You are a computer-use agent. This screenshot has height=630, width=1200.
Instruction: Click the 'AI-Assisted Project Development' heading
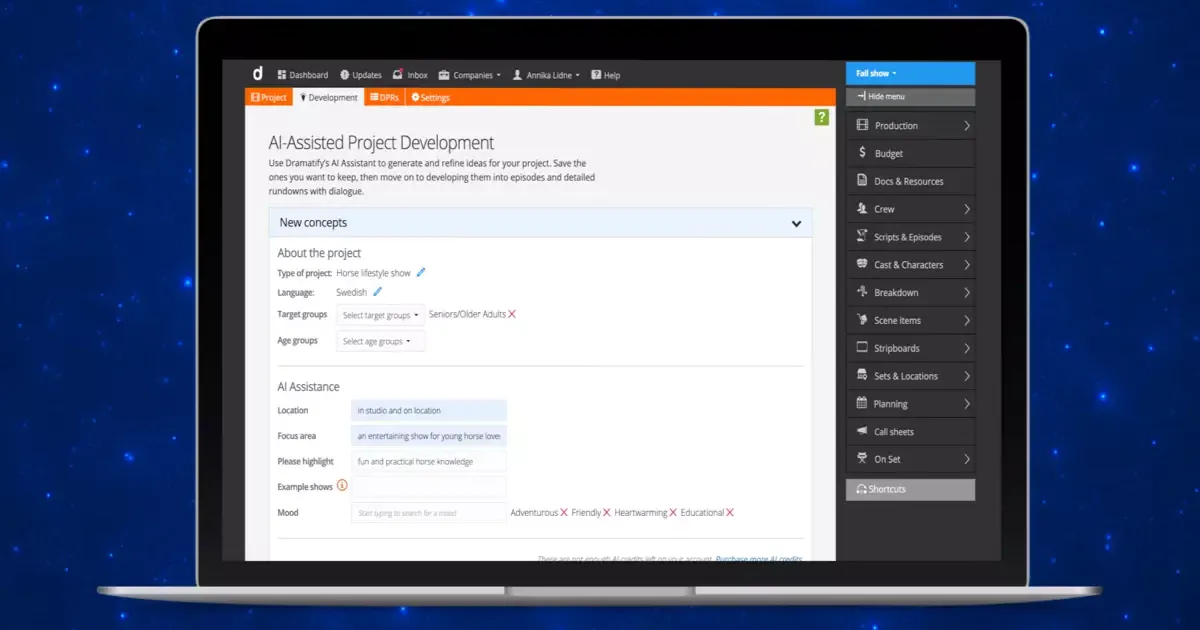[381, 143]
